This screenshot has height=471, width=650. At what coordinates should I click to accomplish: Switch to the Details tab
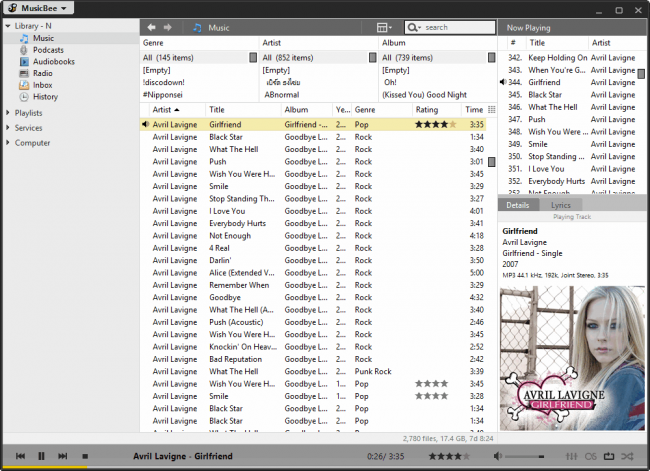click(x=518, y=205)
